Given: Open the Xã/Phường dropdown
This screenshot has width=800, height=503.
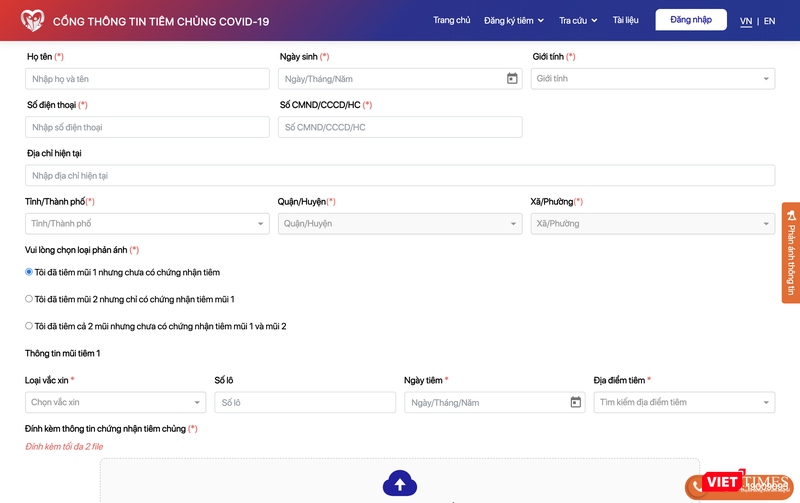Looking at the screenshot, I should coord(653,223).
